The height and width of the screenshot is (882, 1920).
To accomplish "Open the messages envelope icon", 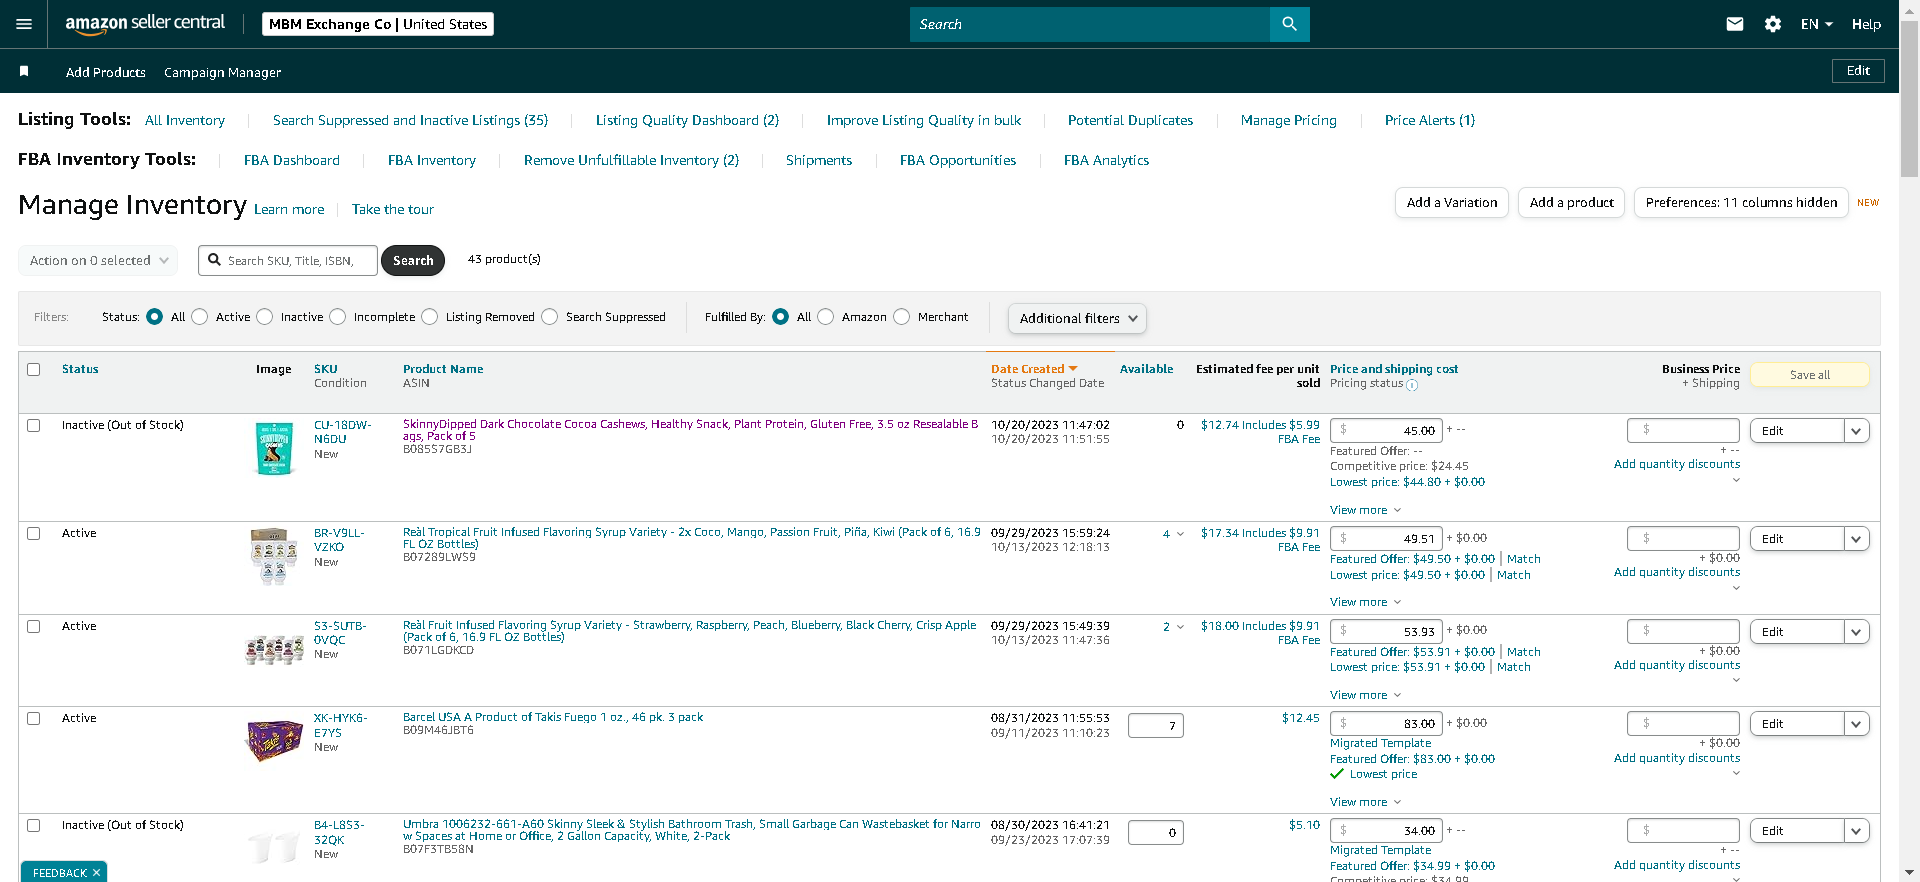I will coord(1735,24).
